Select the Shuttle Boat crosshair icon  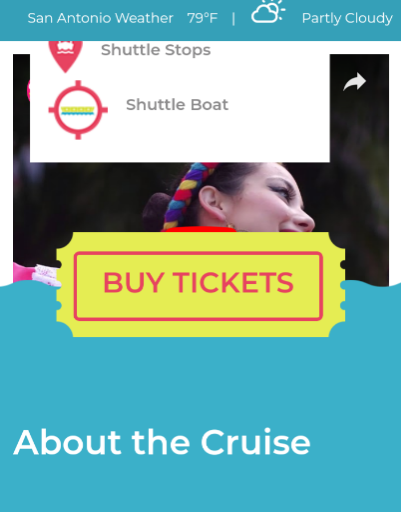[78, 110]
